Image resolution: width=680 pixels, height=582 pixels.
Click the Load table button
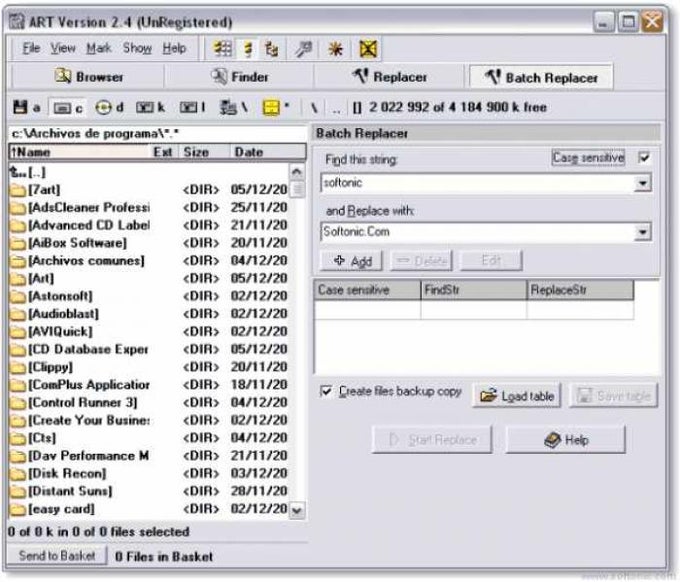[517, 396]
